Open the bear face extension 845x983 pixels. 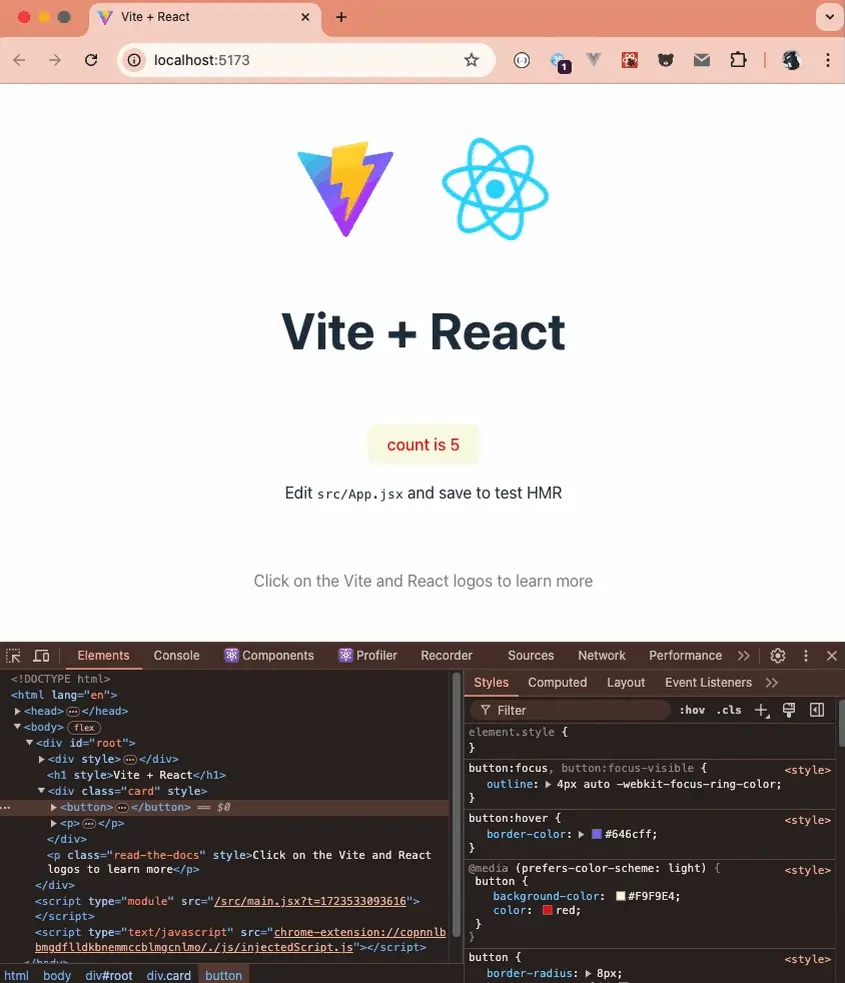point(666,60)
